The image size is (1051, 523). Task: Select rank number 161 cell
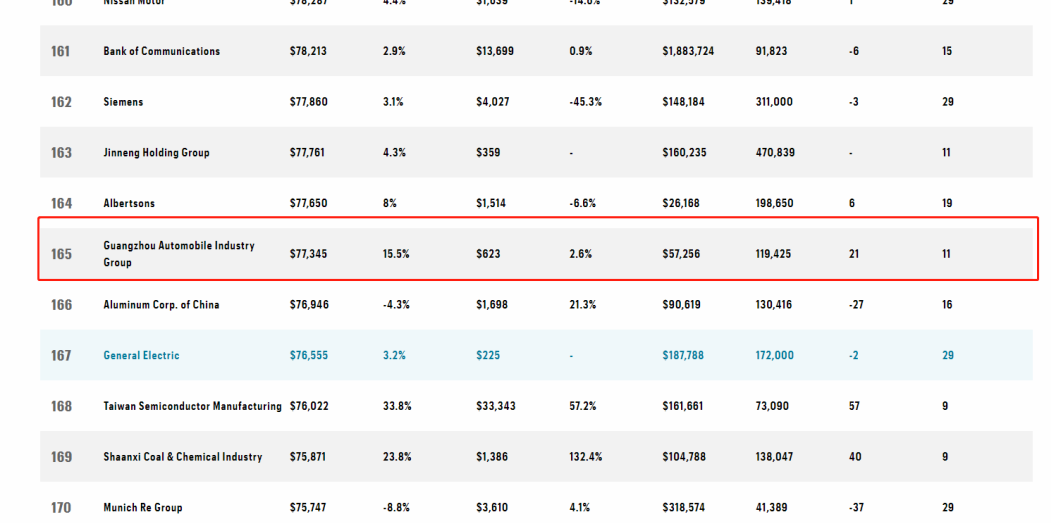click(x=61, y=51)
